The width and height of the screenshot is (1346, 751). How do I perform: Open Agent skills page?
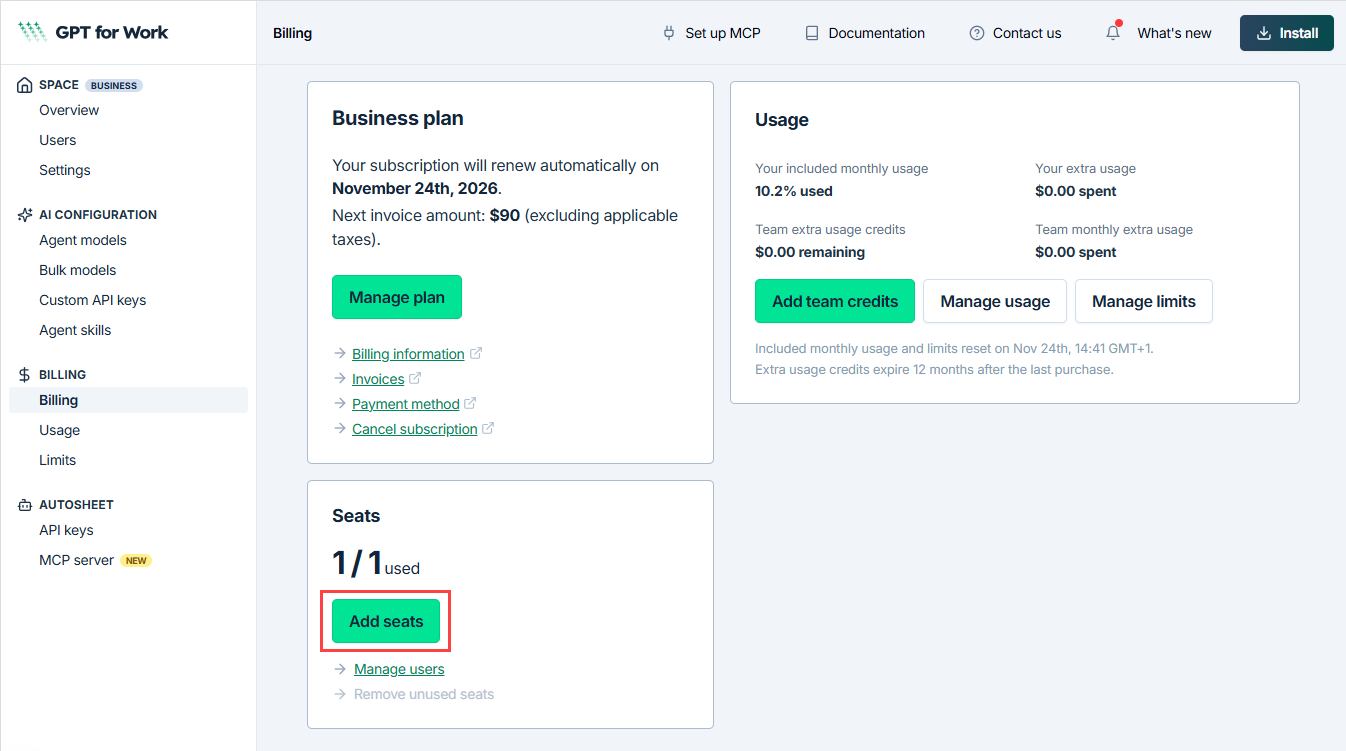coord(75,330)
